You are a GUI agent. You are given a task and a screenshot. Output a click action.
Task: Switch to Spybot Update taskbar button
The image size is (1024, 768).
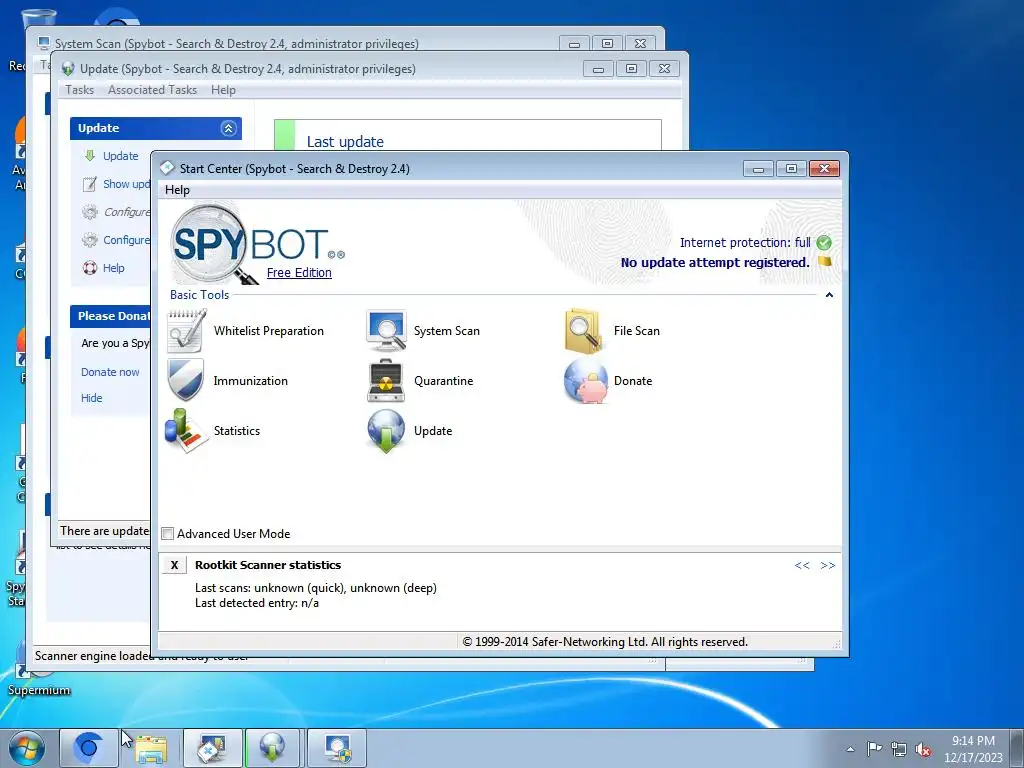point(272,748)
